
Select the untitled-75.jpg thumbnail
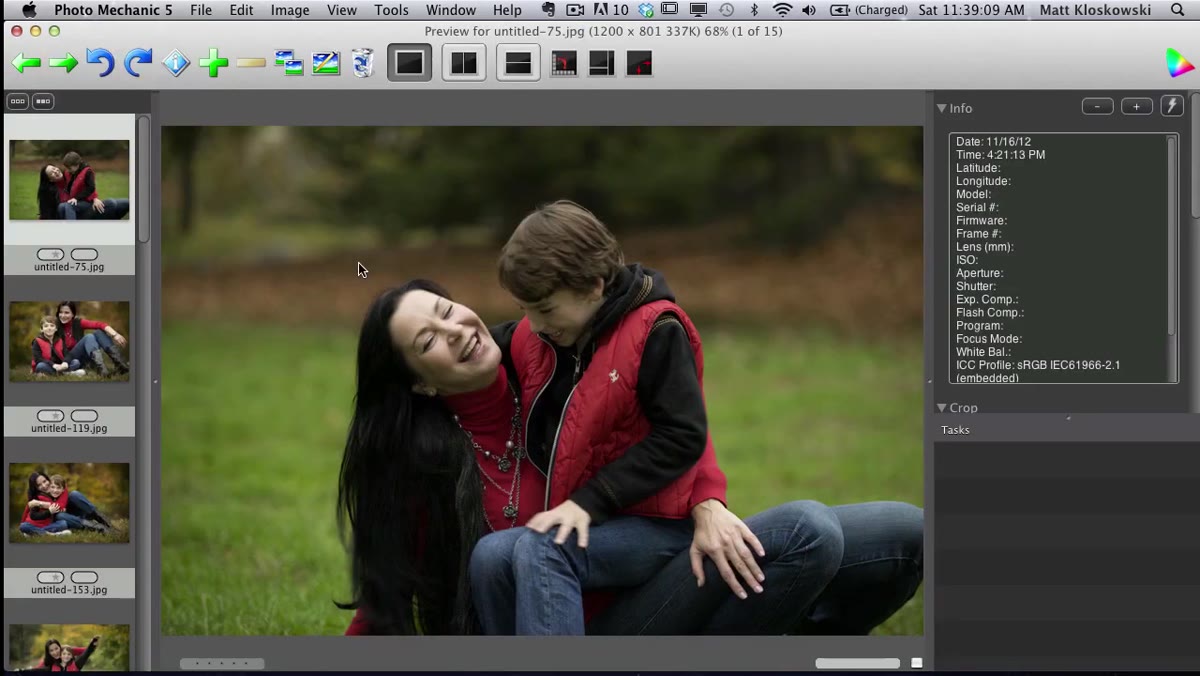point(69,180)
